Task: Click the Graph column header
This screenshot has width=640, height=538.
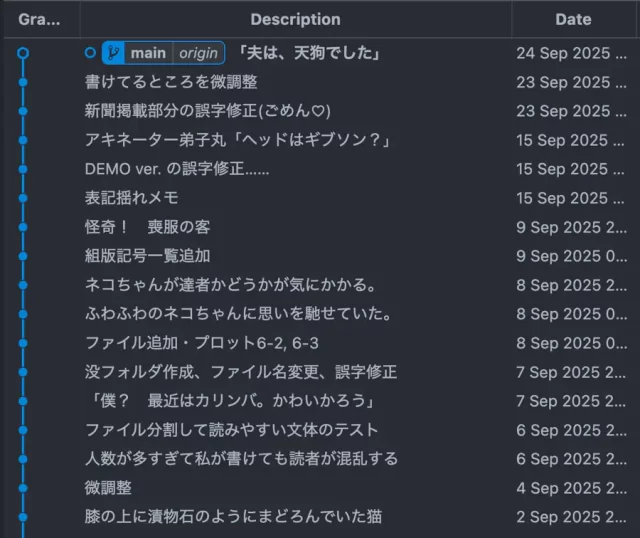Action: pos(39,19)
